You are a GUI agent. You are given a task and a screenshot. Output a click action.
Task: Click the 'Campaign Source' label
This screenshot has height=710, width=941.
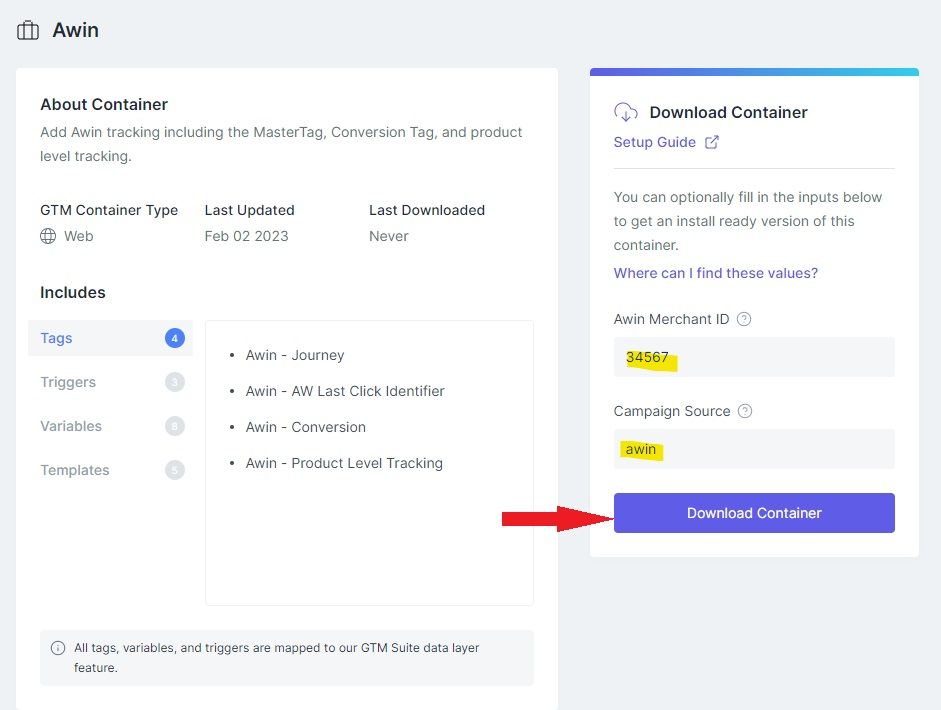tap(672, 411)
